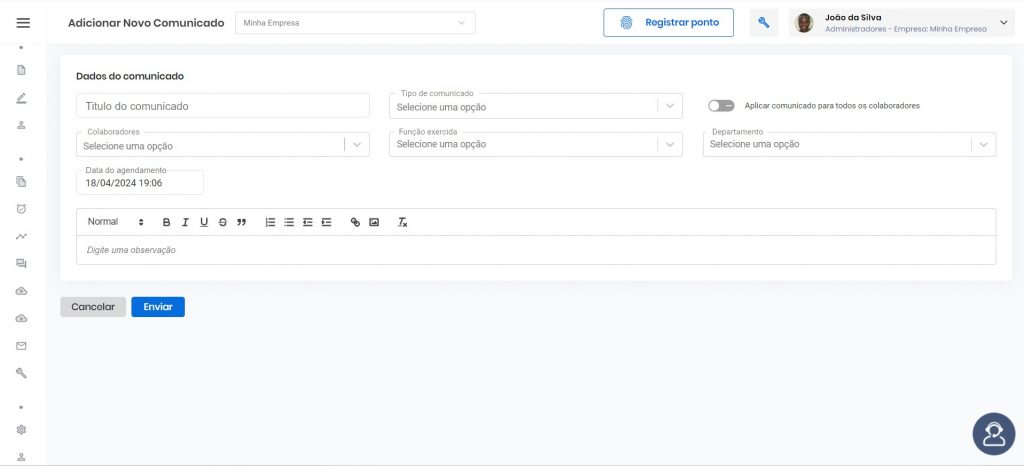
Task: Toggle strikethrough formatting in the editor
Action: (x=223, y=223)
